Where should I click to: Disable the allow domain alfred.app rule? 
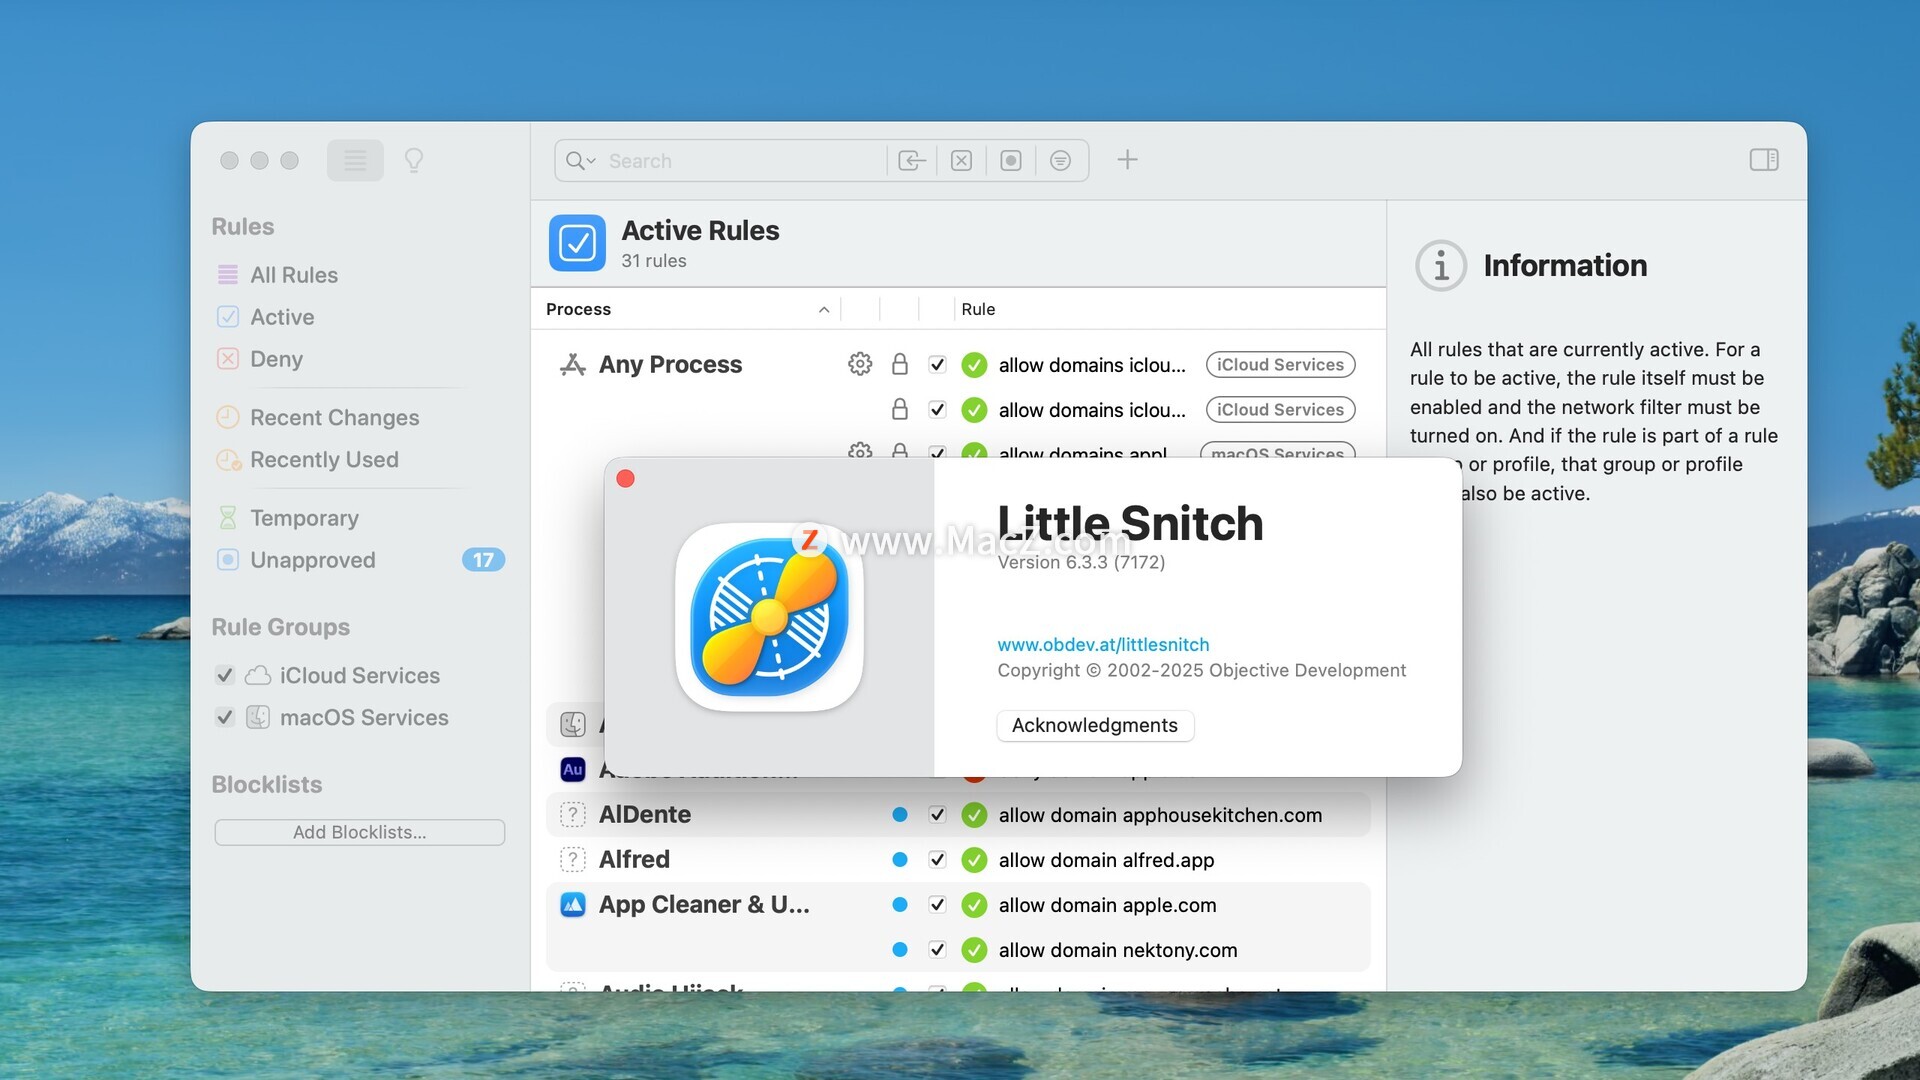pos(937,860)
